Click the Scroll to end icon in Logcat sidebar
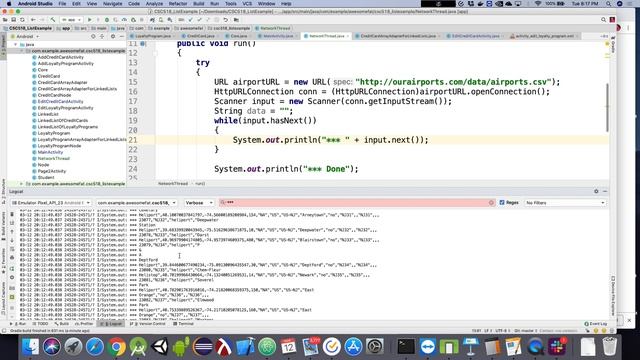Viewport: 640px width, 360px height. coord(12,223)
